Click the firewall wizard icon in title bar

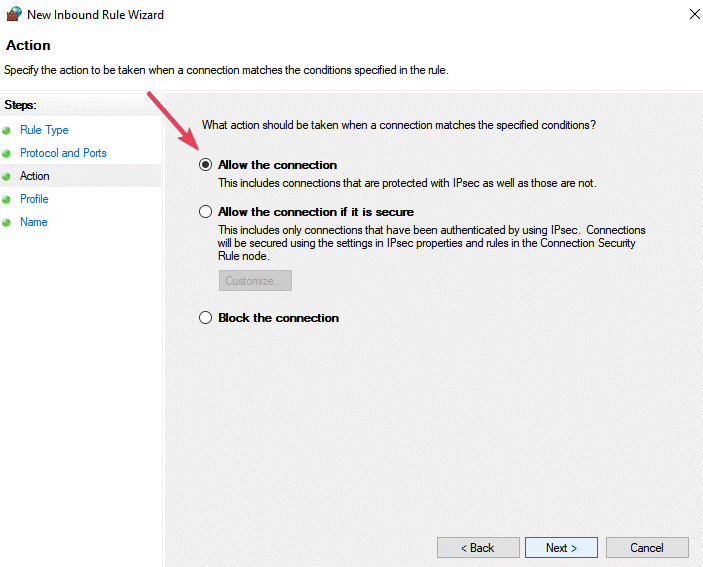pyautogui.click(x=13, y=15)
